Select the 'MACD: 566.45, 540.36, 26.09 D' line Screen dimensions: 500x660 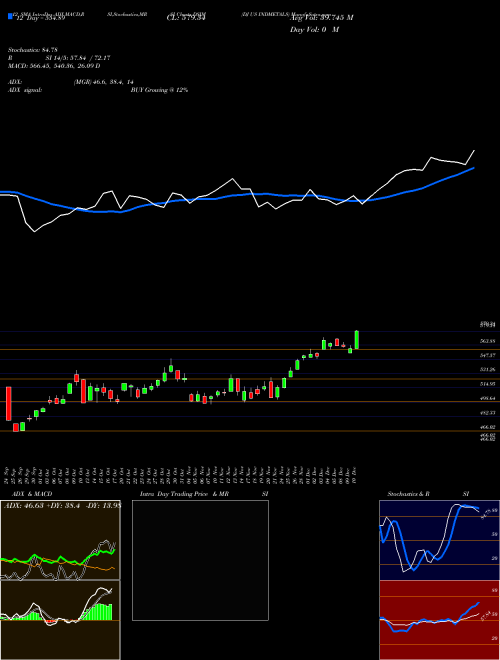54,66
